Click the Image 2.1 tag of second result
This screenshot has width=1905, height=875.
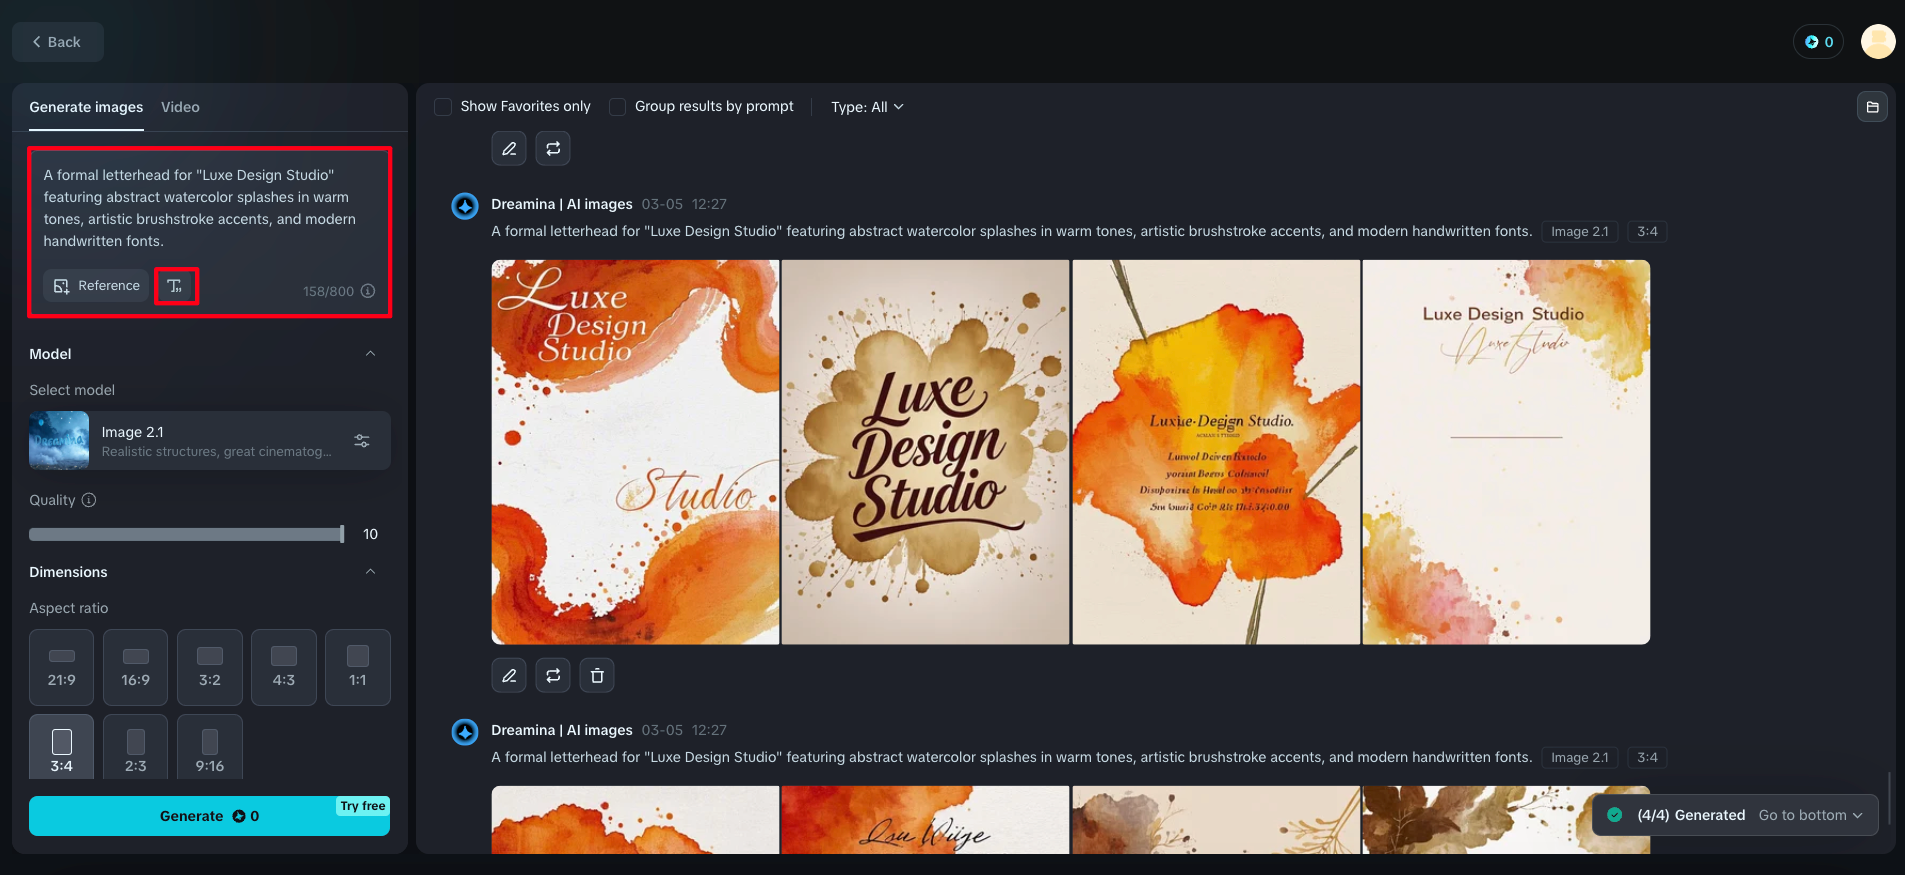tap(1580, 758)
